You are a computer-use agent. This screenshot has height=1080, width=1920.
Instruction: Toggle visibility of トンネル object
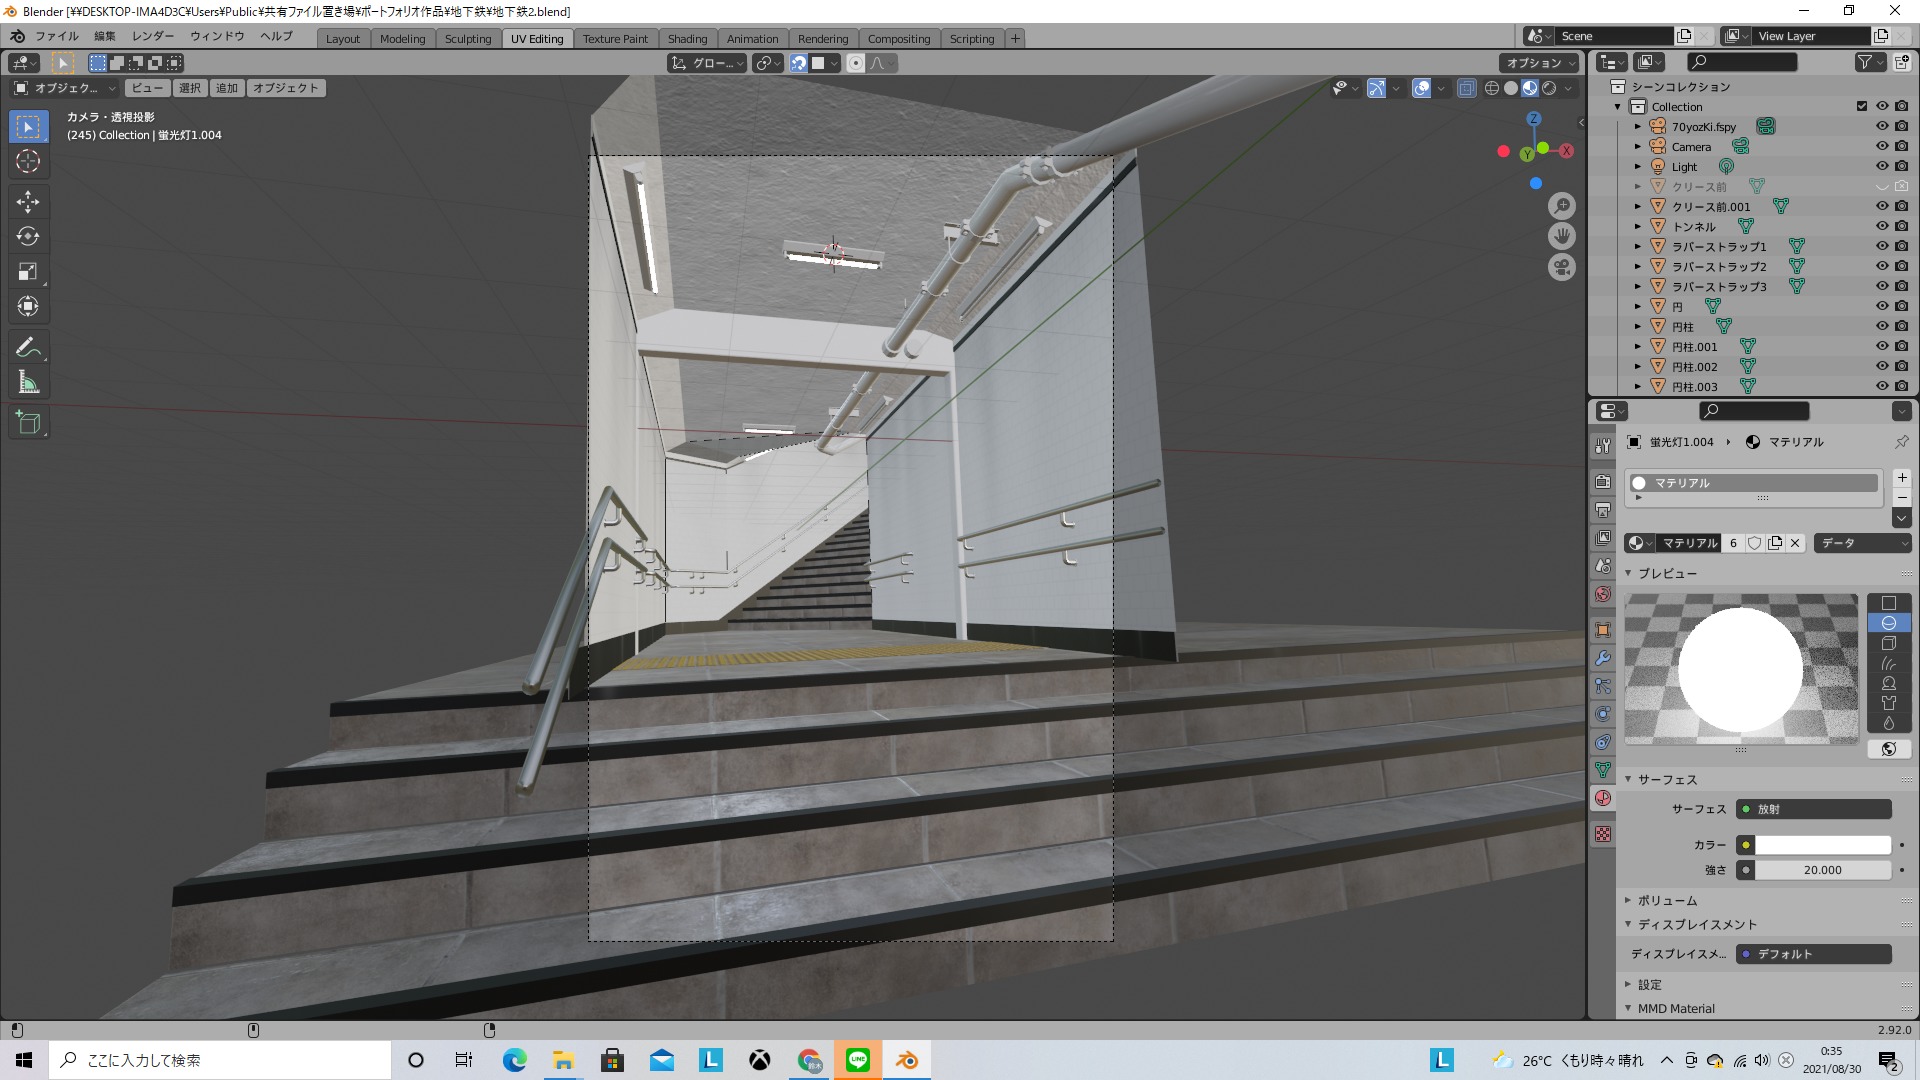point(1881,226)
